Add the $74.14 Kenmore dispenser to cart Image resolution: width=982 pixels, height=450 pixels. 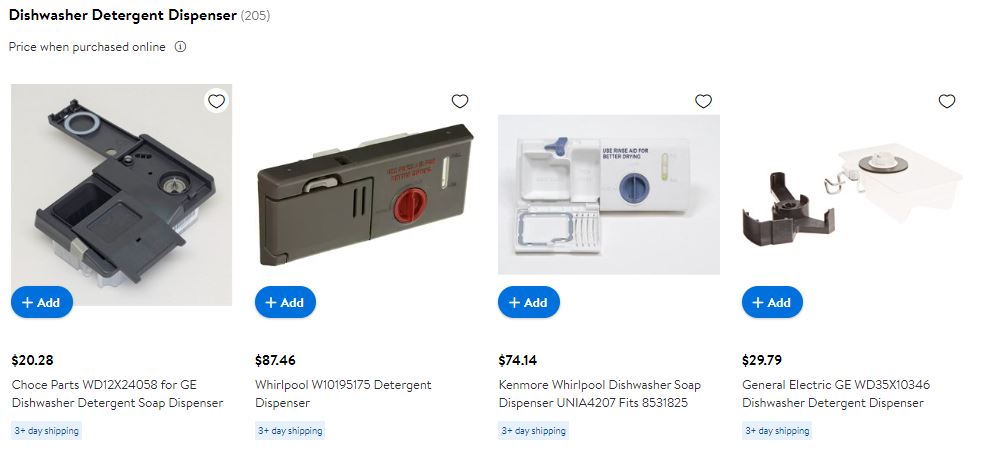(x=529, y=302)
